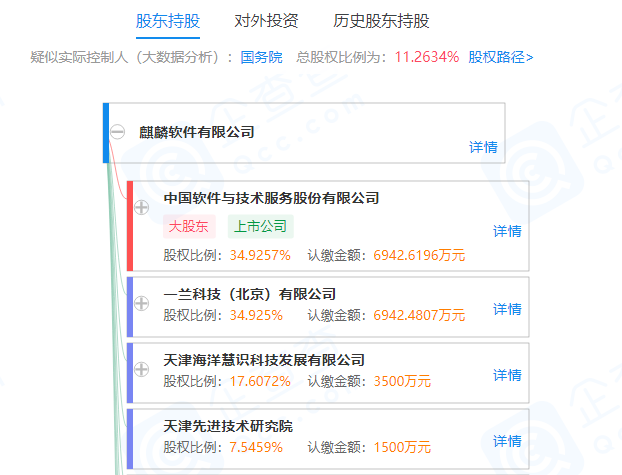Image resolution: width=622 pixels, height=475 pixels.
Task: Open the 国务院 controller link
Action: 261,58
